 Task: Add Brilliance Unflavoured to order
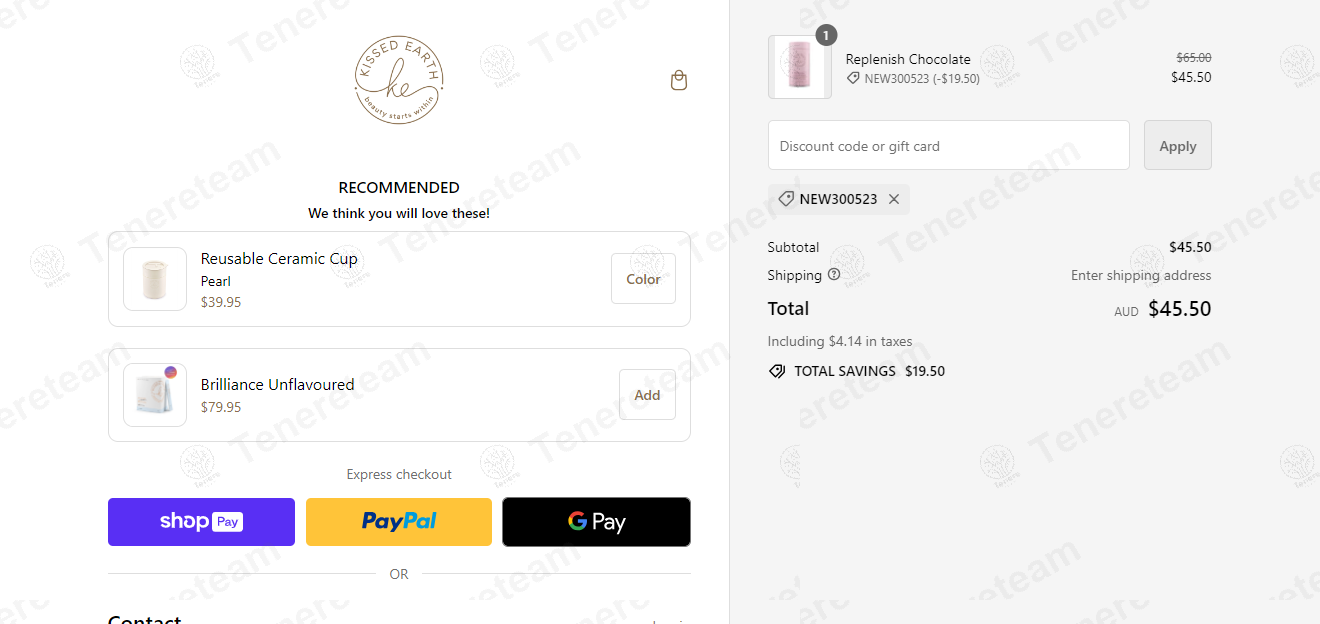click(647, 395)
